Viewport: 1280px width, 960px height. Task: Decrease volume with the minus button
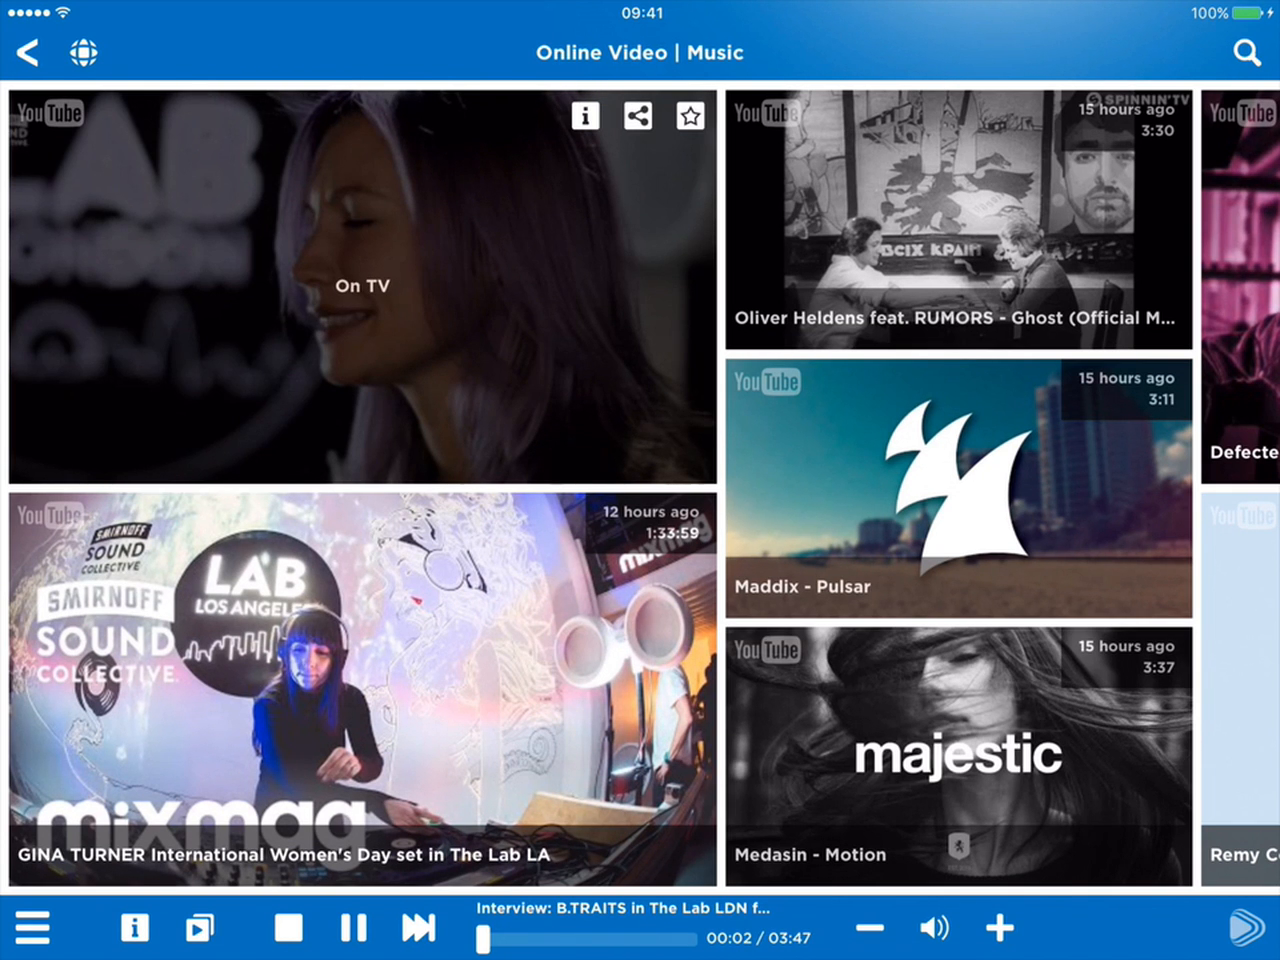(869, 928)
